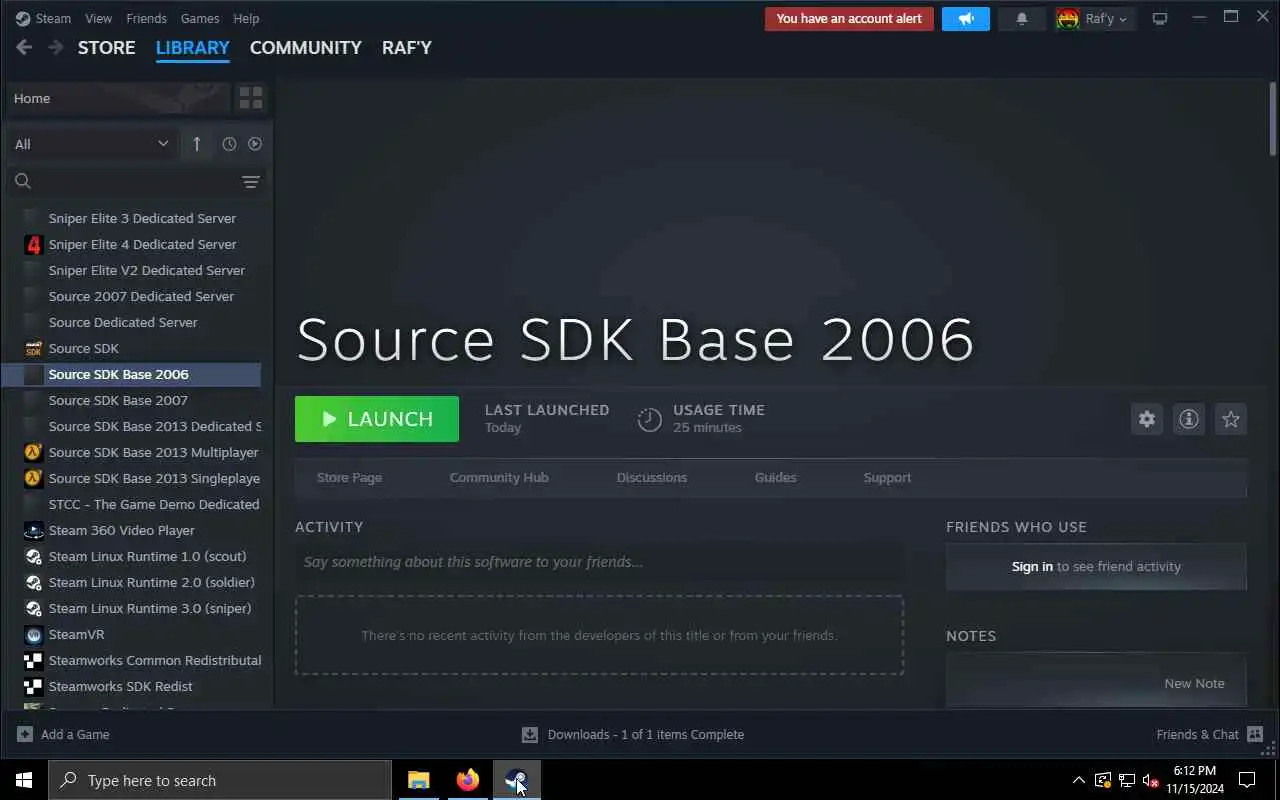Go to the STORE tab

tap(106, 47)
